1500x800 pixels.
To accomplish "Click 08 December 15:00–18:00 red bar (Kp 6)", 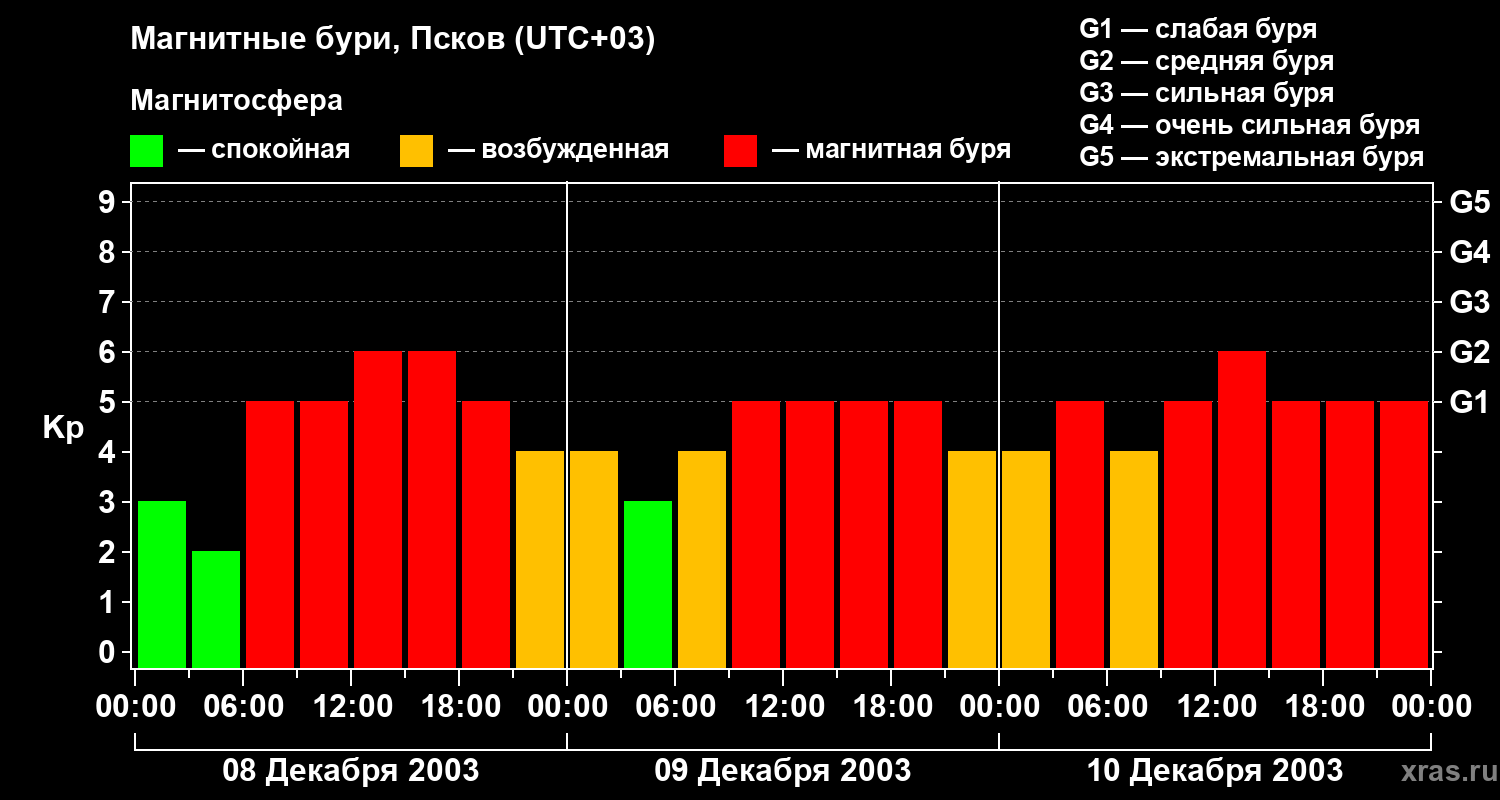I will 432,509.
